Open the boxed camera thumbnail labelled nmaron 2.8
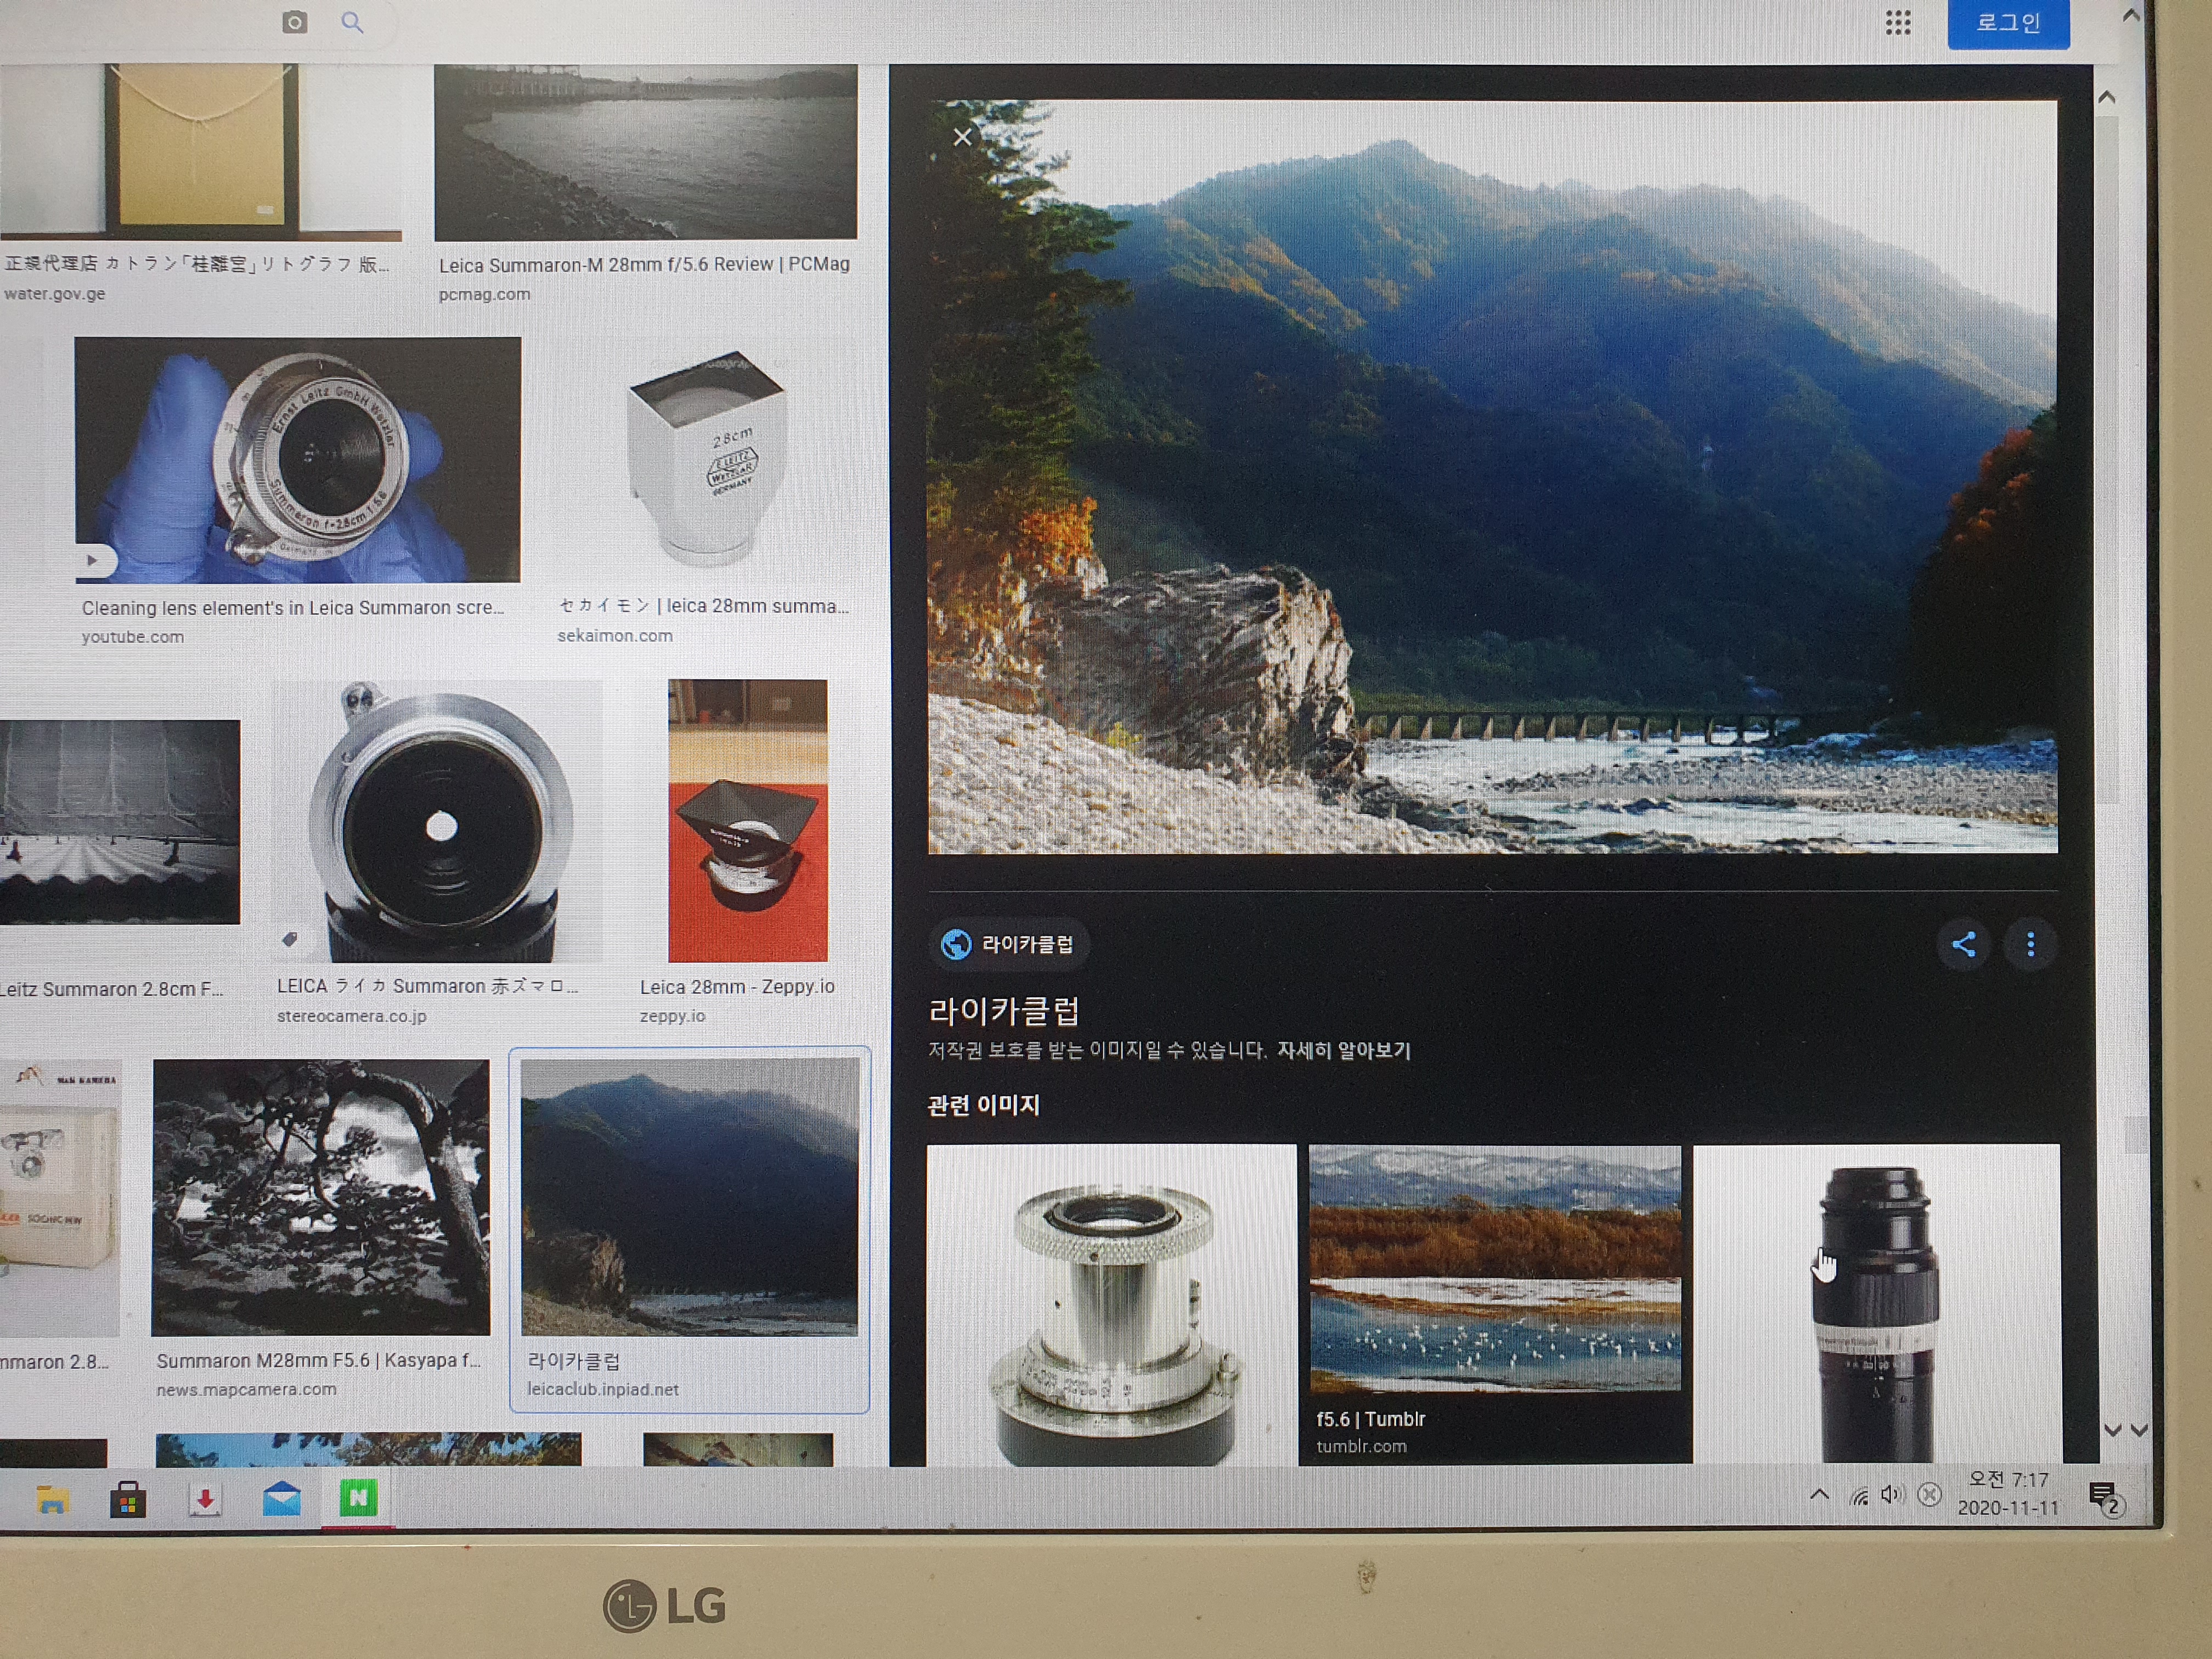This screenshot has width=2212, height=1659. (x=60, y=1197)
